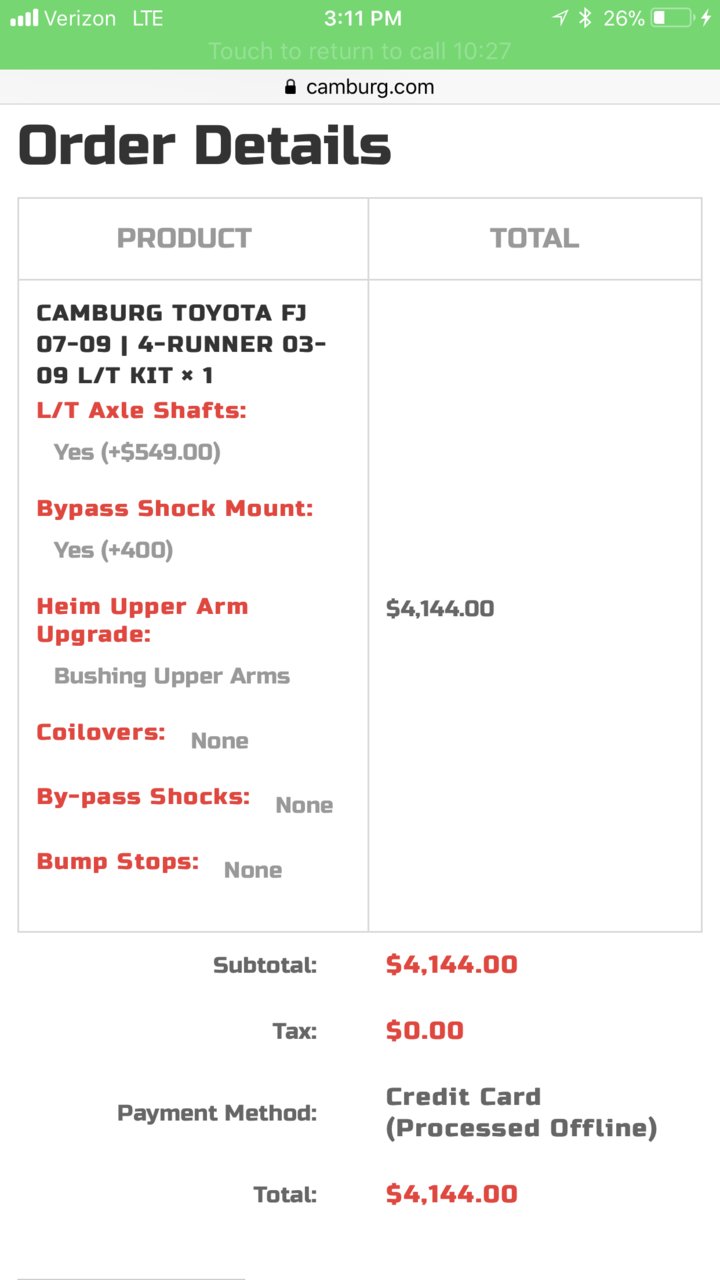Tap the L/T Axle Shafts option label

(141, 410)
